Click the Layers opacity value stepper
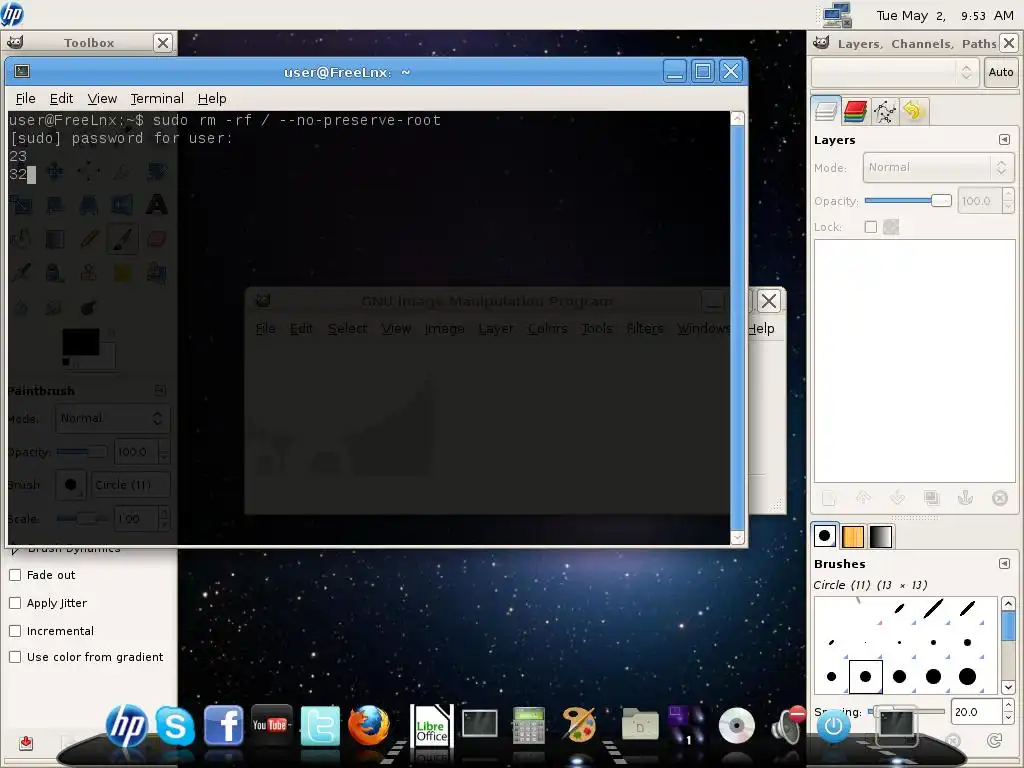Image resolution: width=1024 pixels, height=768 pixels. [x=1008, y=201]
